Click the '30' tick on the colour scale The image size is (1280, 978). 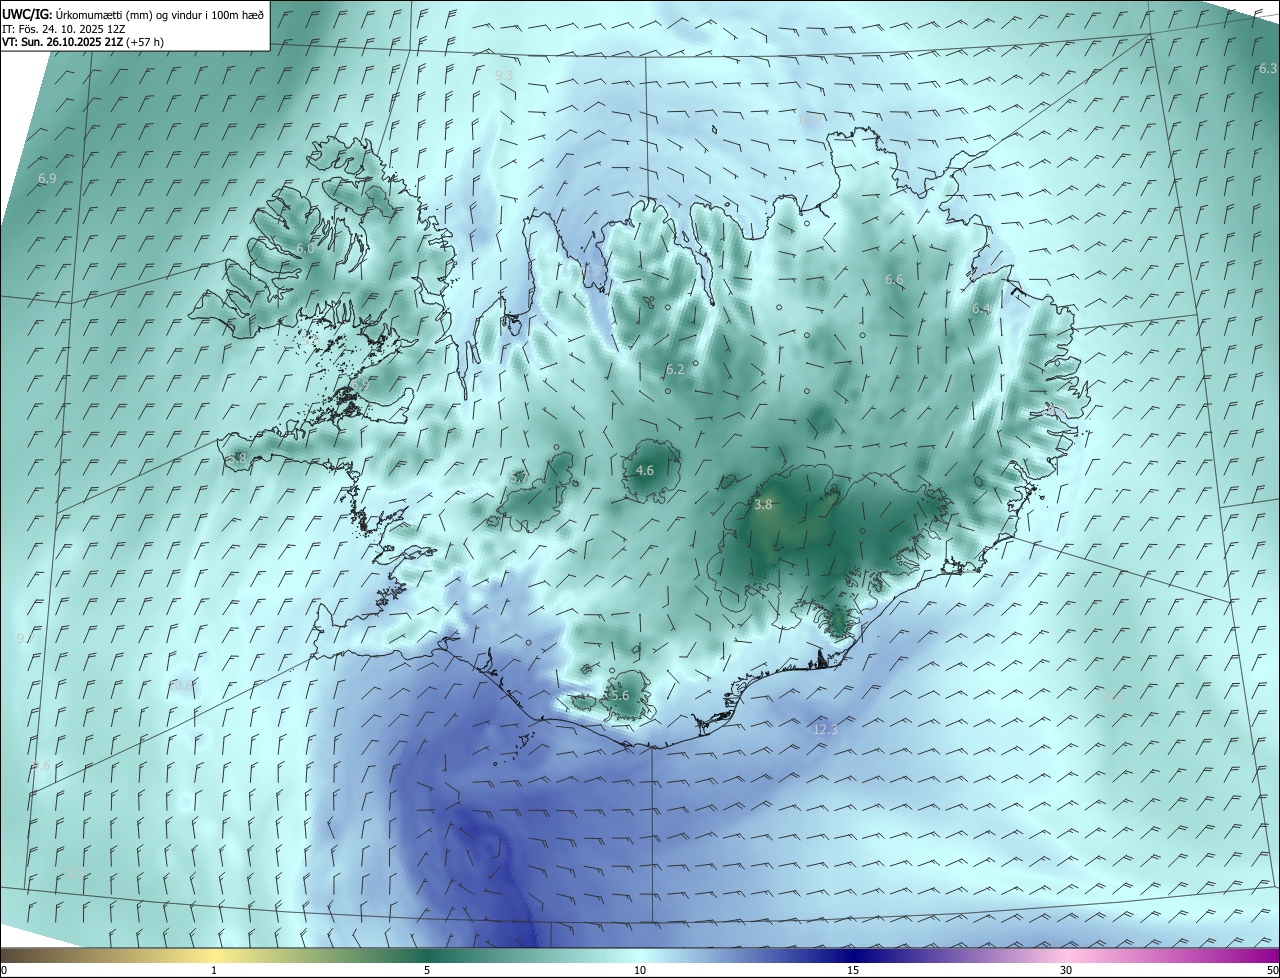(x=1066, y=970)
